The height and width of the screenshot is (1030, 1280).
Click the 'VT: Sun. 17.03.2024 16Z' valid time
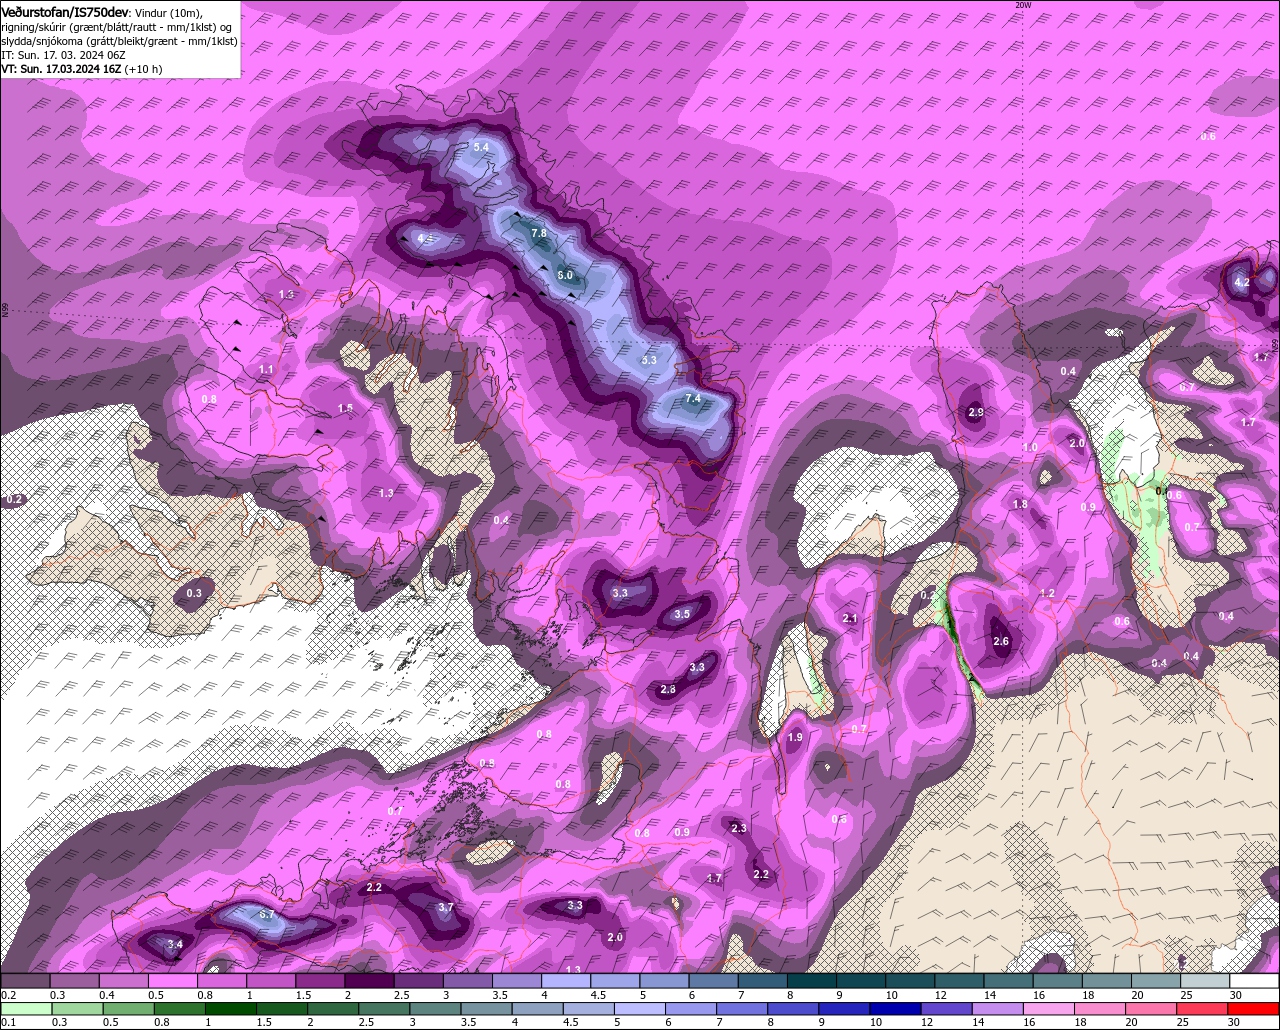click(61, 69)
